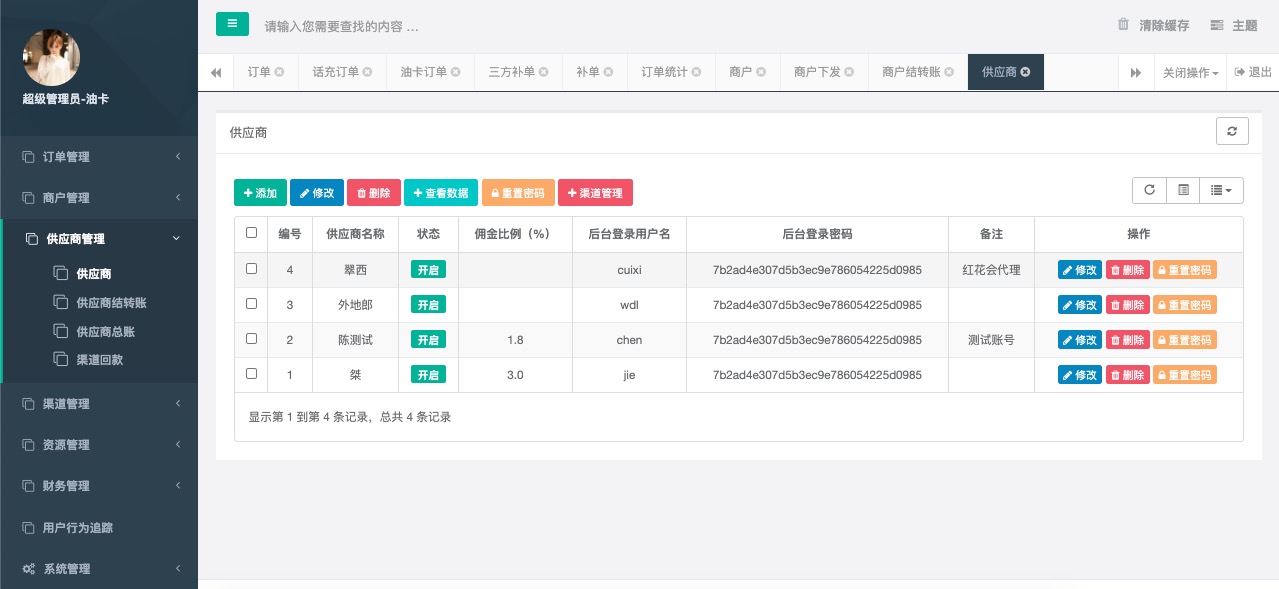Image resolution: width=1279 pixels, height=589 pixels.
Task: Close the 订单 tab using its x icon
Action: (279, 72)
